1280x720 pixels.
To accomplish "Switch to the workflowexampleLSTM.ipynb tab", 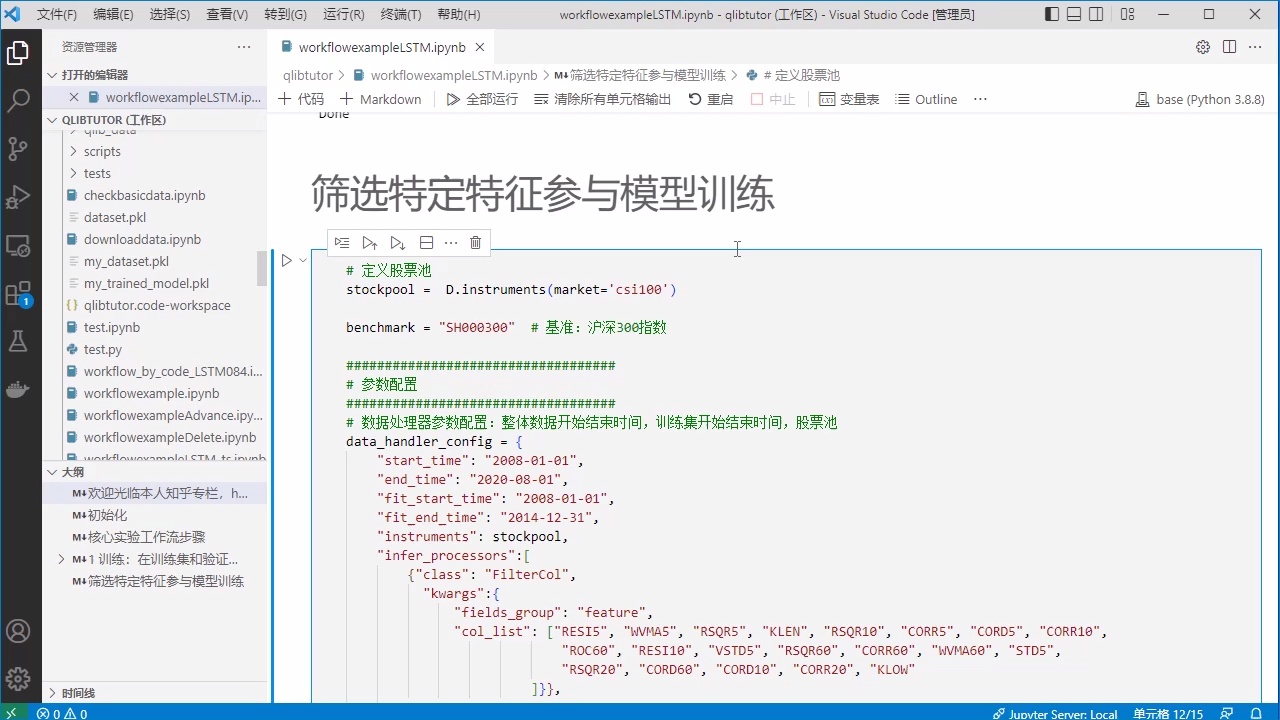I will [383, 47].
